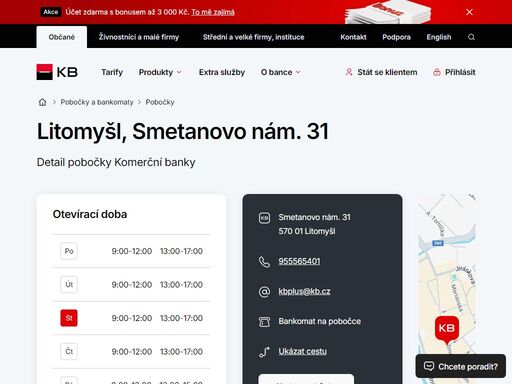Open the Kontakt page
The height and width of the screenshot is (384, 512).
[353, 37]
